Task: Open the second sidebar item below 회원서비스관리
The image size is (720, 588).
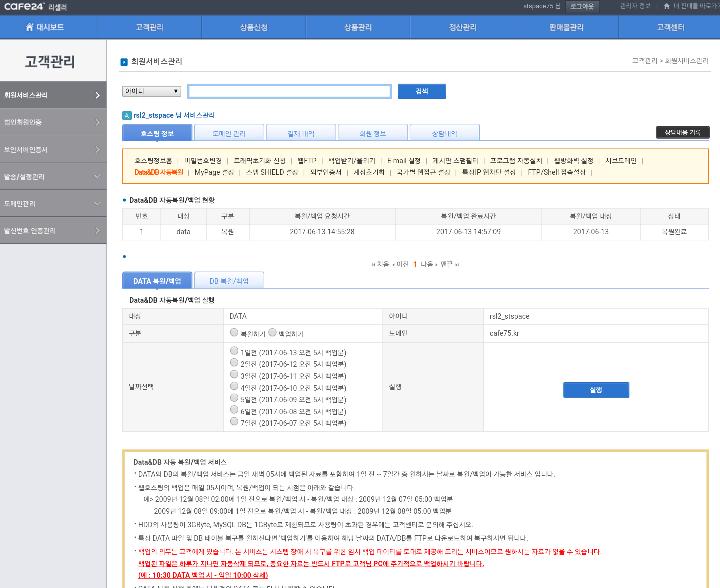Action: (x=53, y=122)
